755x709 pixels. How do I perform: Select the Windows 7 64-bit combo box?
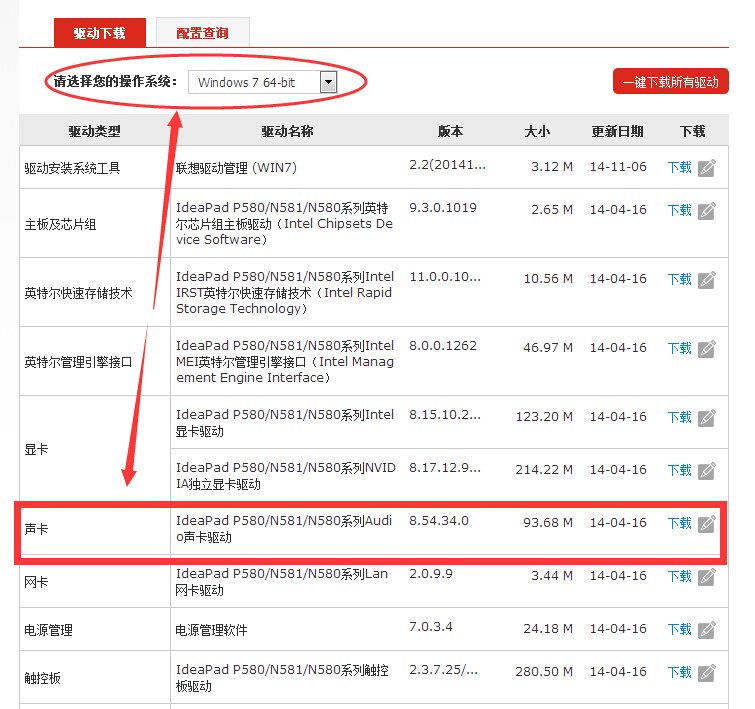pos(262,82)
